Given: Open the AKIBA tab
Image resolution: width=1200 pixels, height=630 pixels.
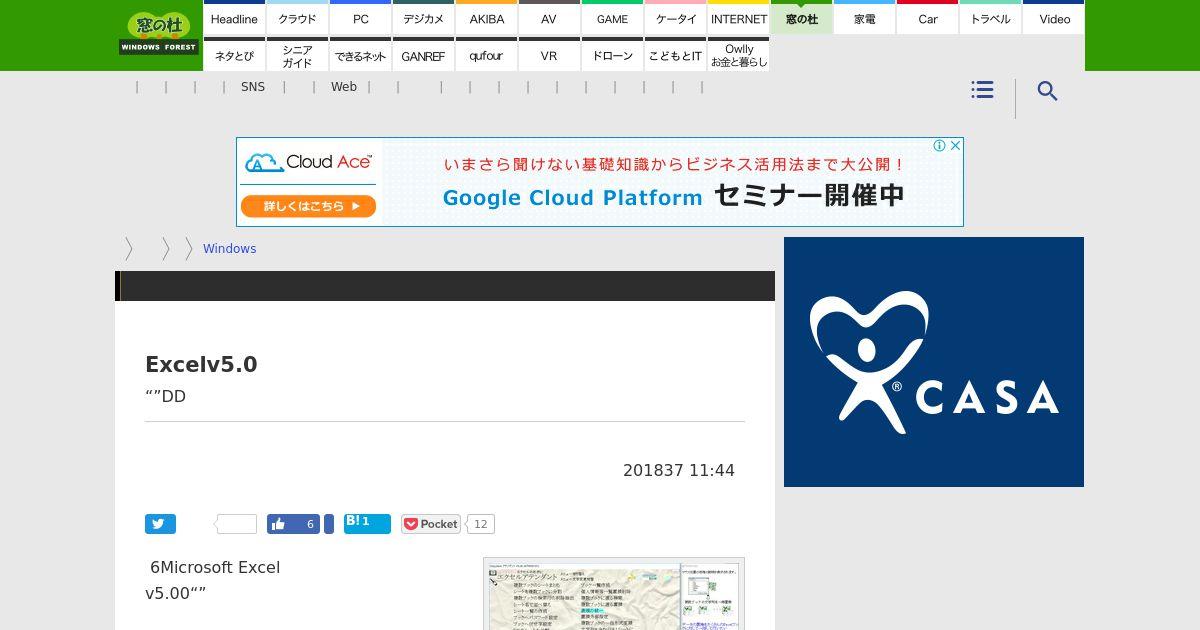Looking at the screenshot, I should (486, 18).
